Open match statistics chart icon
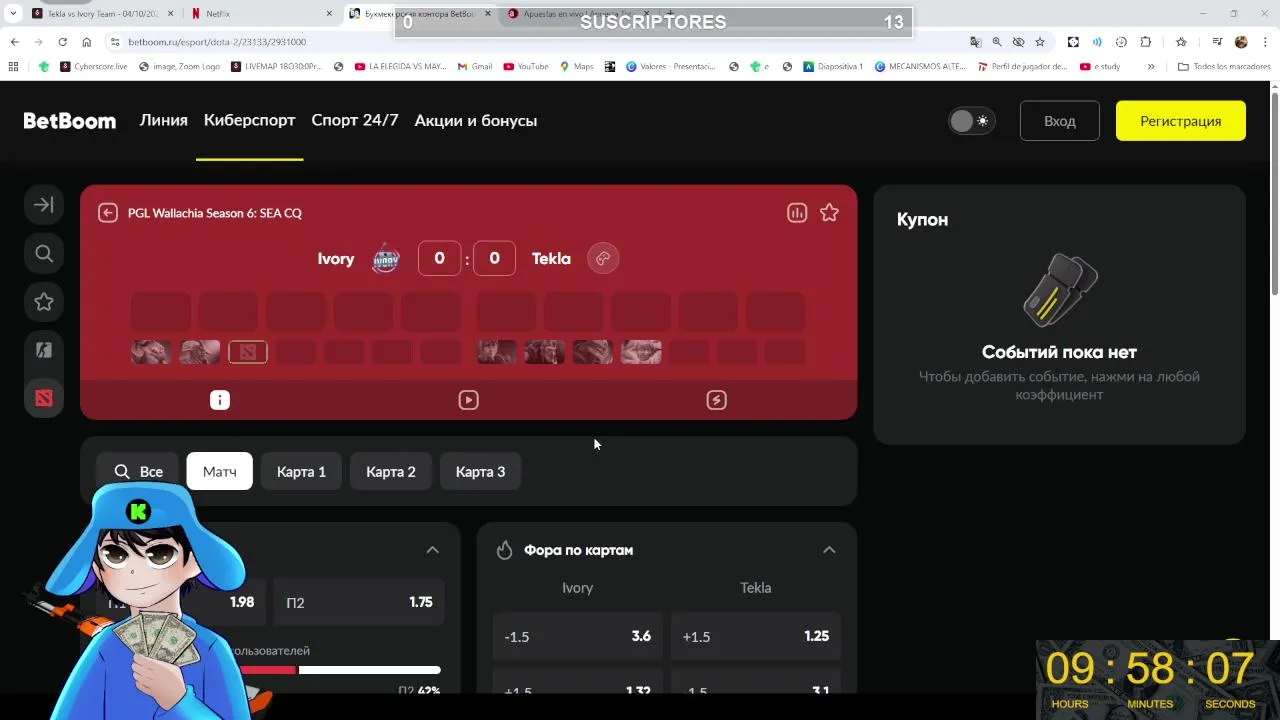 coord(797,213)
